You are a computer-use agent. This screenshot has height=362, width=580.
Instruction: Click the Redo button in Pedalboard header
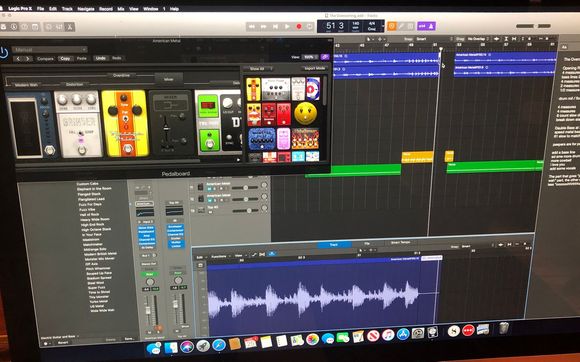[117, 58]
